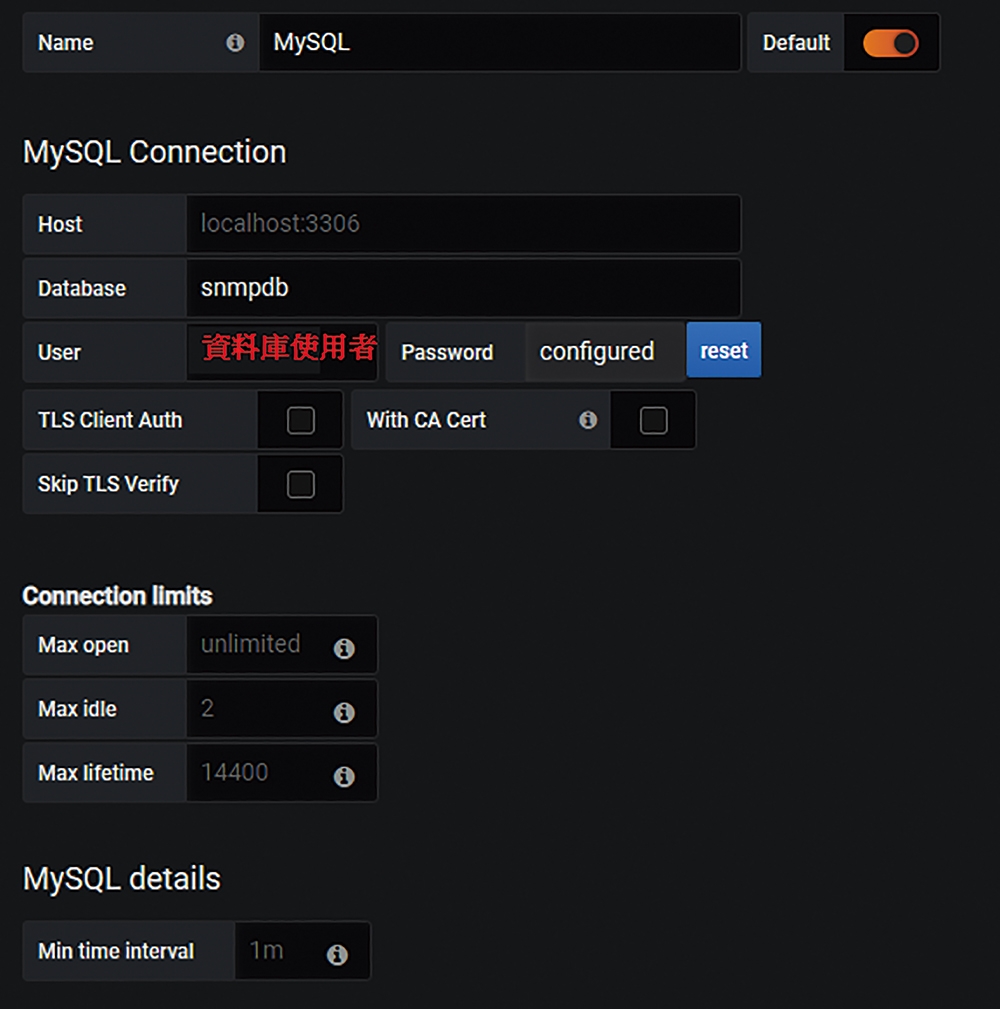Click the Max open info icon
Screen dimensions: 1000x1009
pos(344,648)
